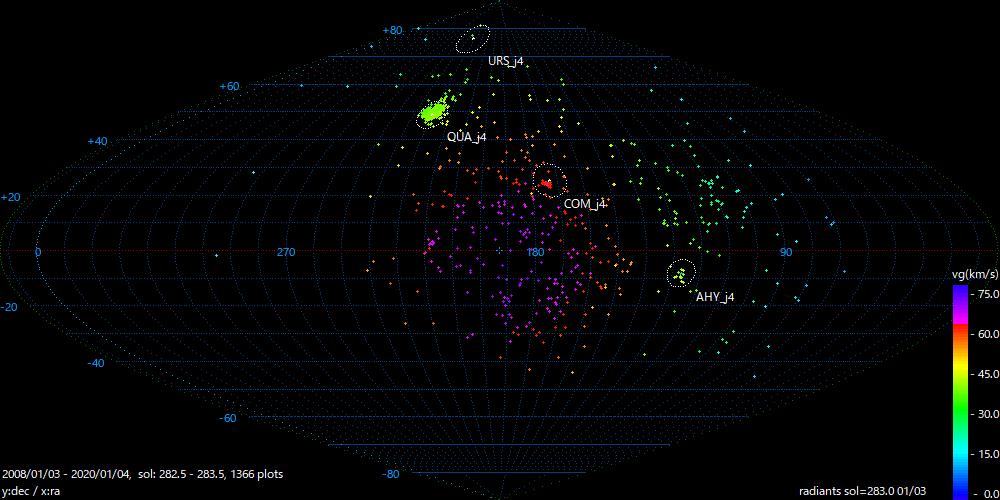Click the dotted circle around URS radiant
Viewport: 1000px width, 500px height.
[x=472, y=39]
